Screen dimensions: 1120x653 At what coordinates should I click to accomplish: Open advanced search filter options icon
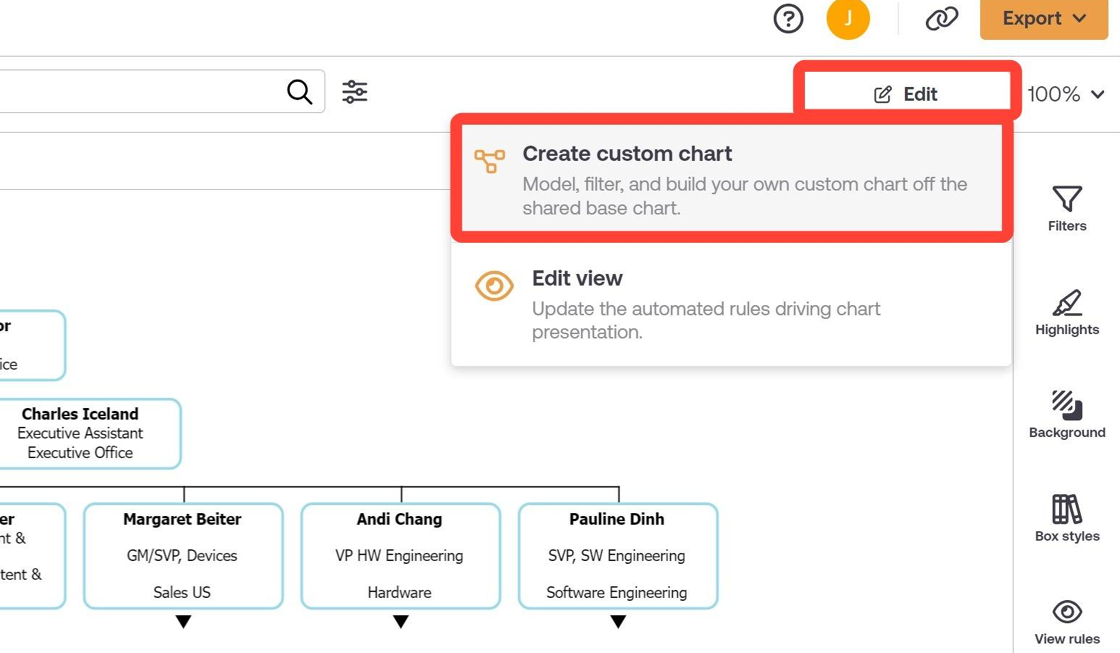click(355, 91)
